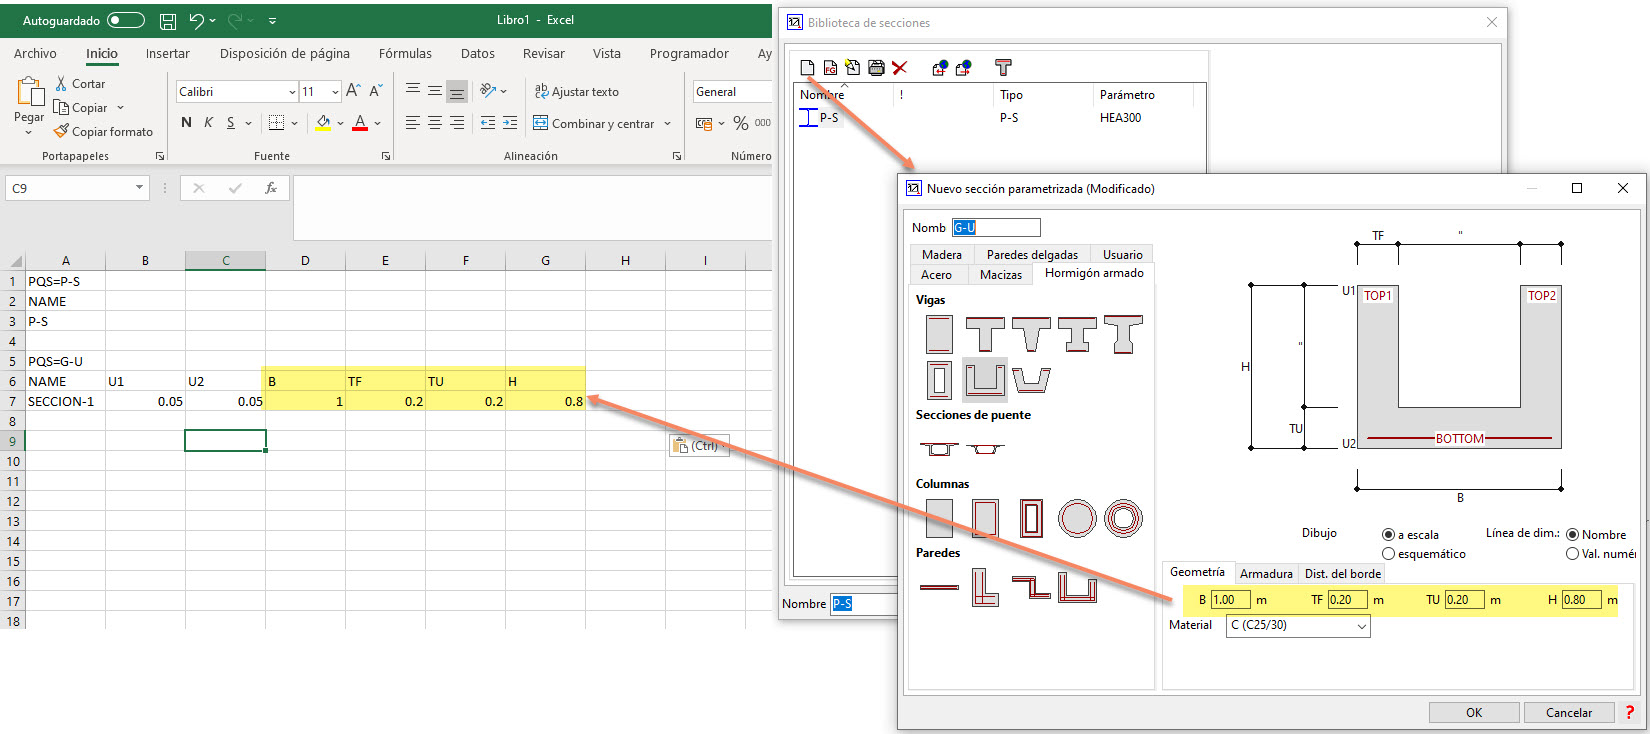Click Cancelar in the section dialog
The height and width of the screenshot is (734, 1650).
coord(1569,713)
